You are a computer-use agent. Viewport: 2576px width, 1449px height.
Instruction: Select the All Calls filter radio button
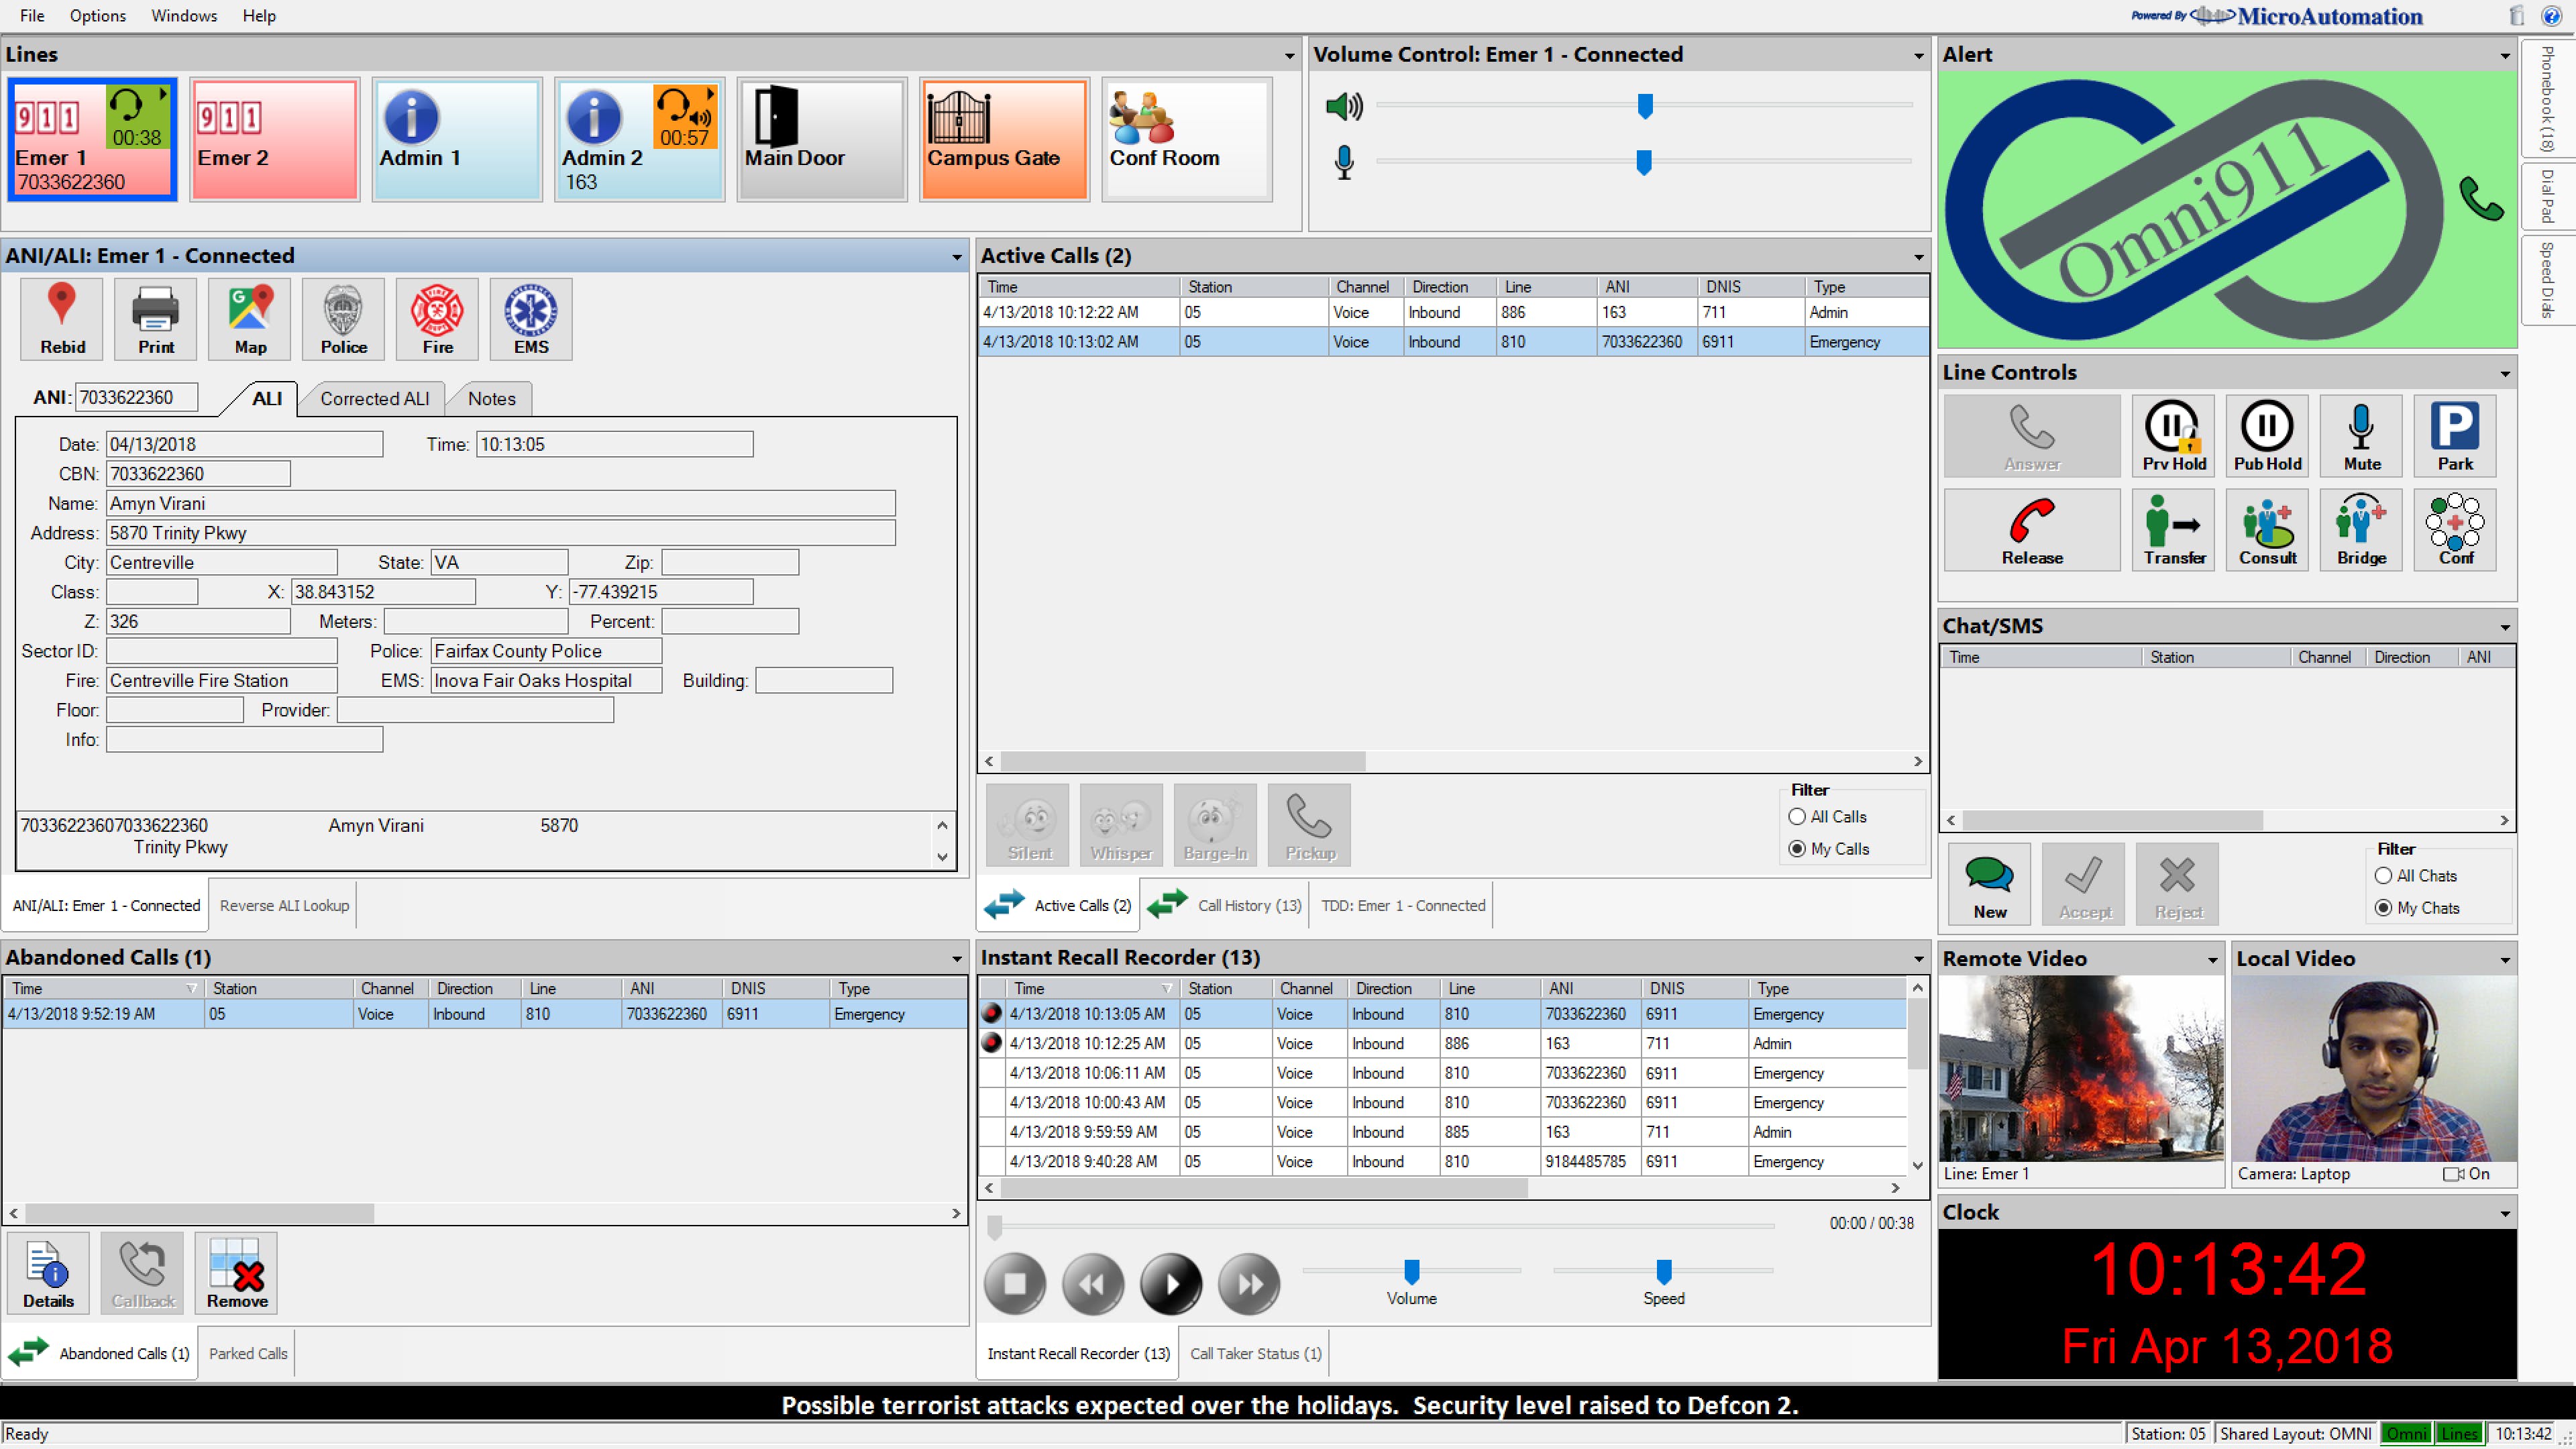(1797, 817)
